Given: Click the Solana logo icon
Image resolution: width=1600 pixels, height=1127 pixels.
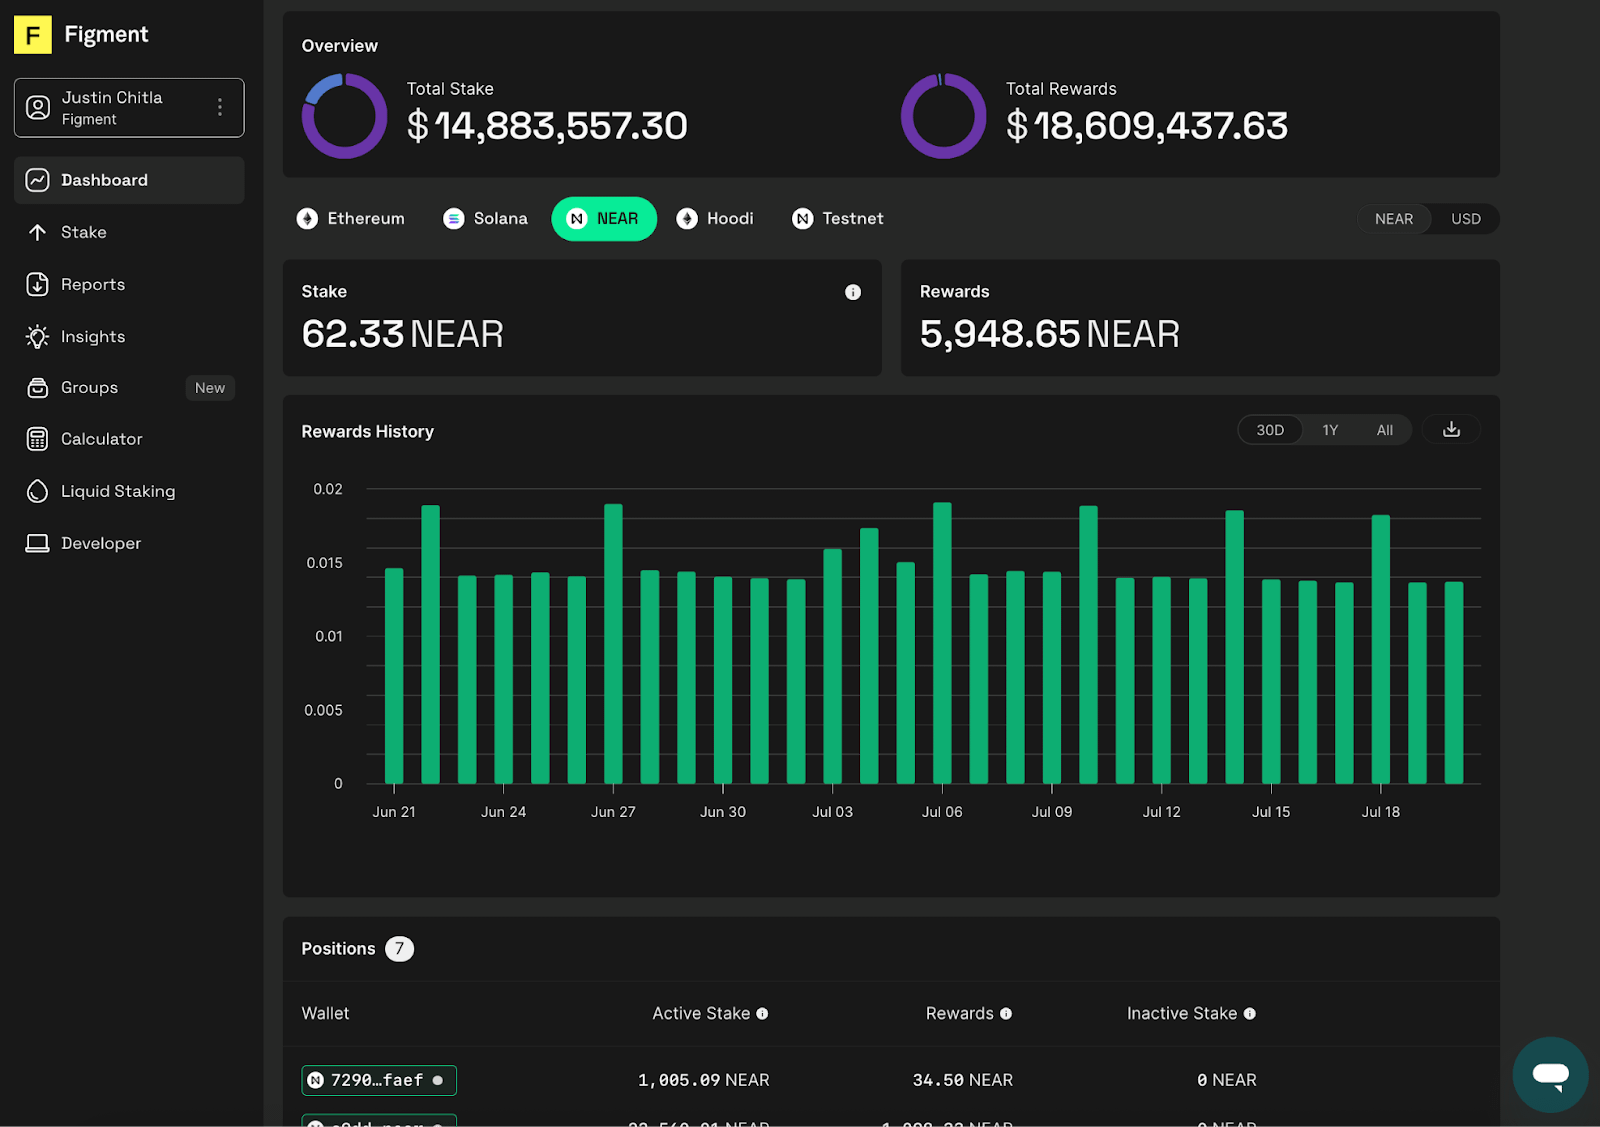Looking at the screenshot, I should (x=454, y=219).
